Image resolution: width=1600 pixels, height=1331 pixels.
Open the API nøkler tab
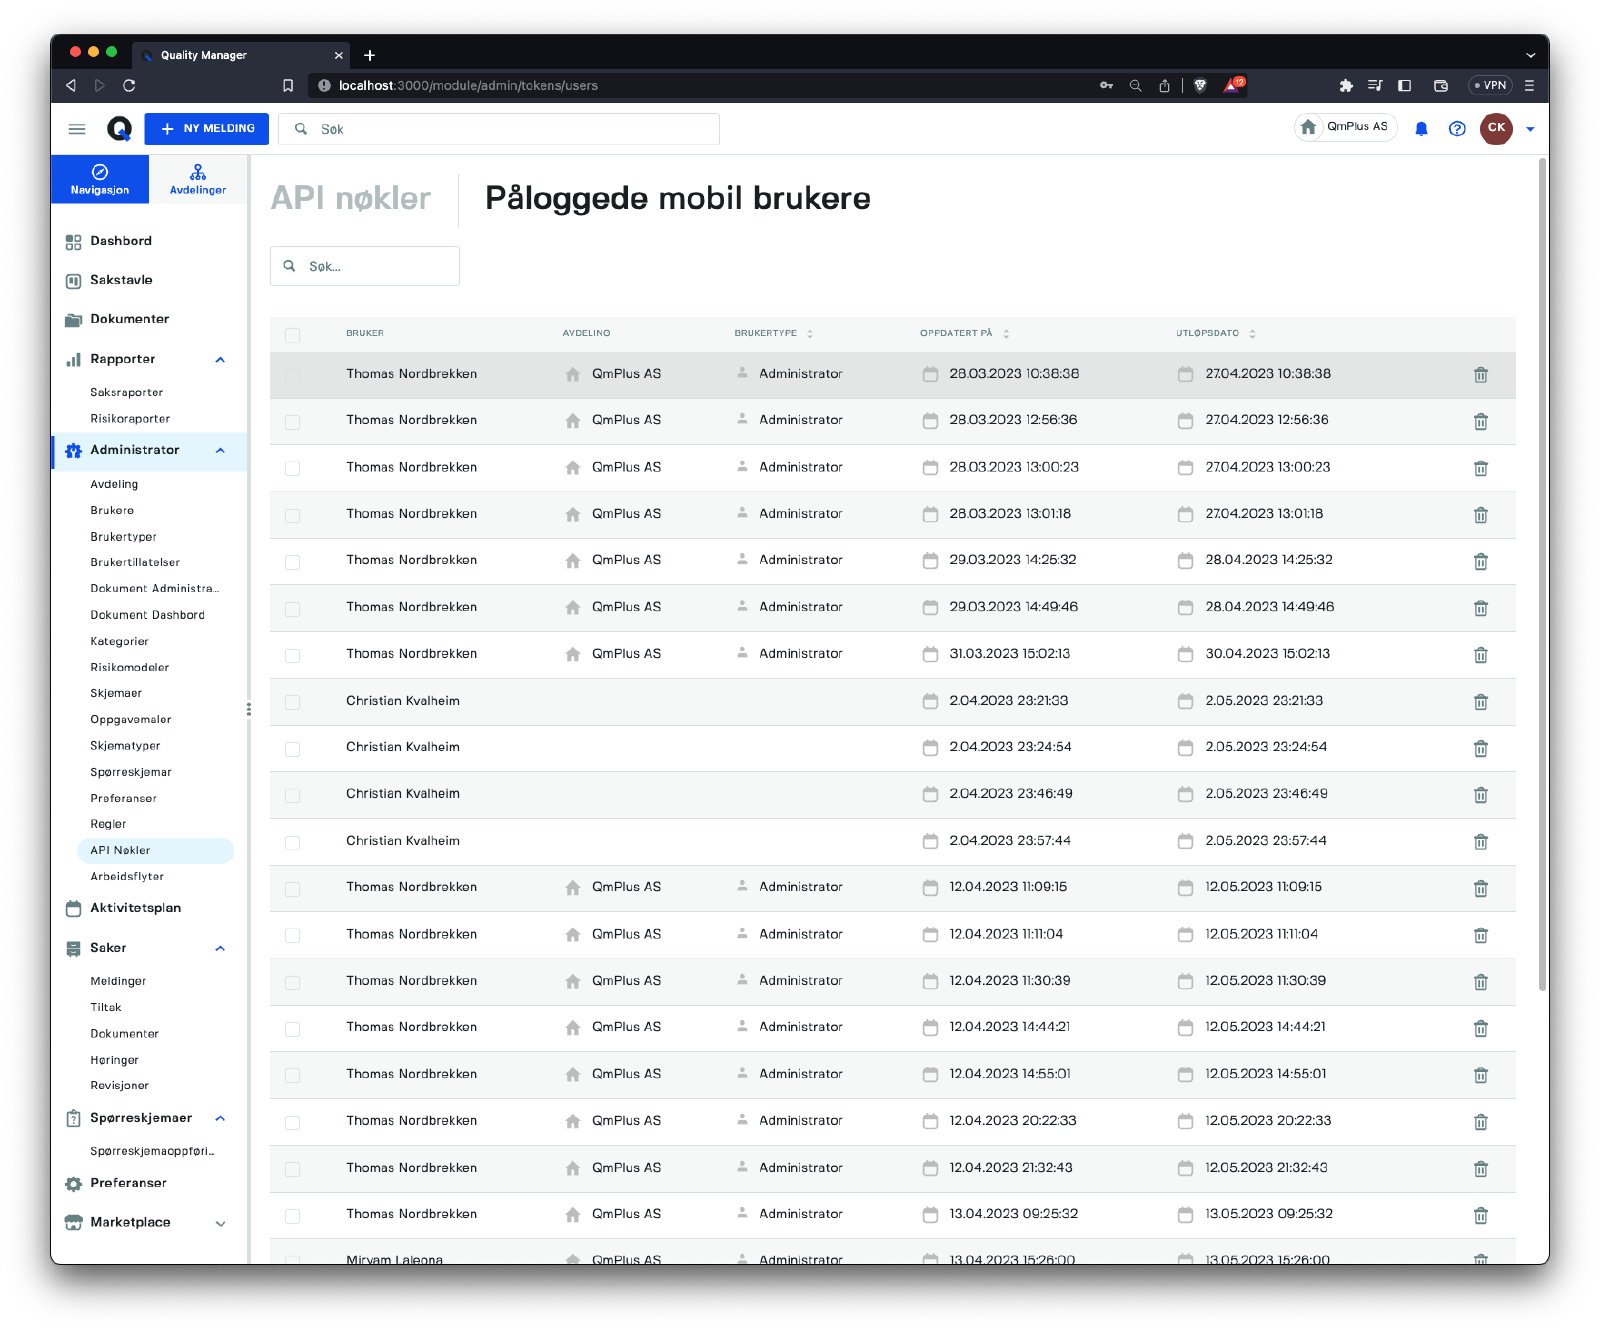pyautogui.click(x=351, y=198)
